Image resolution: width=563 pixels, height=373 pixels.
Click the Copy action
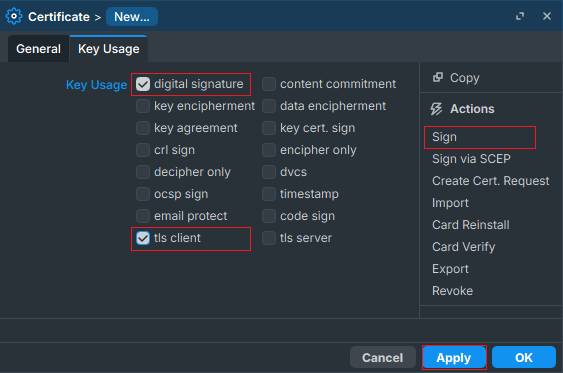click(x=465, y=78)
